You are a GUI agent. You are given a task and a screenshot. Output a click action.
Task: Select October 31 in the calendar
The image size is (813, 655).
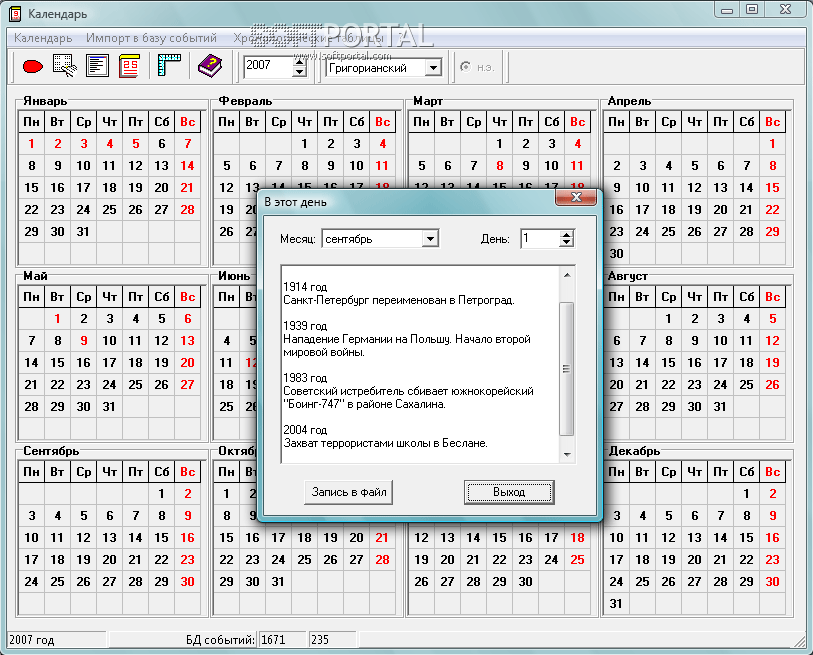(x=278, y=582)
